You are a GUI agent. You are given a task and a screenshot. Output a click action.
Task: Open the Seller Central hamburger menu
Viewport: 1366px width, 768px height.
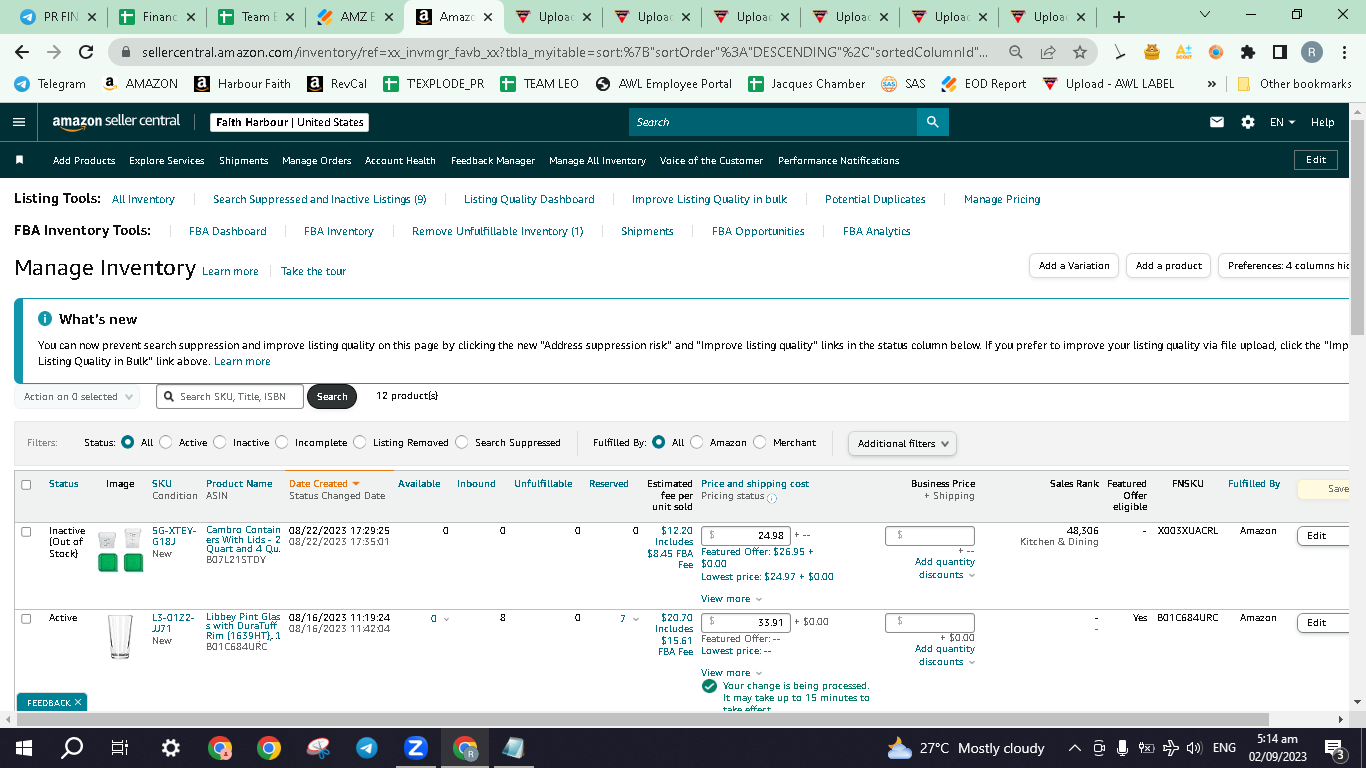19,122
